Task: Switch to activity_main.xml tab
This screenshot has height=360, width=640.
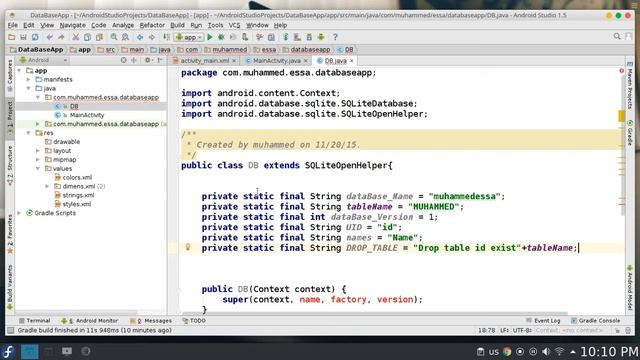Action: 204,60
